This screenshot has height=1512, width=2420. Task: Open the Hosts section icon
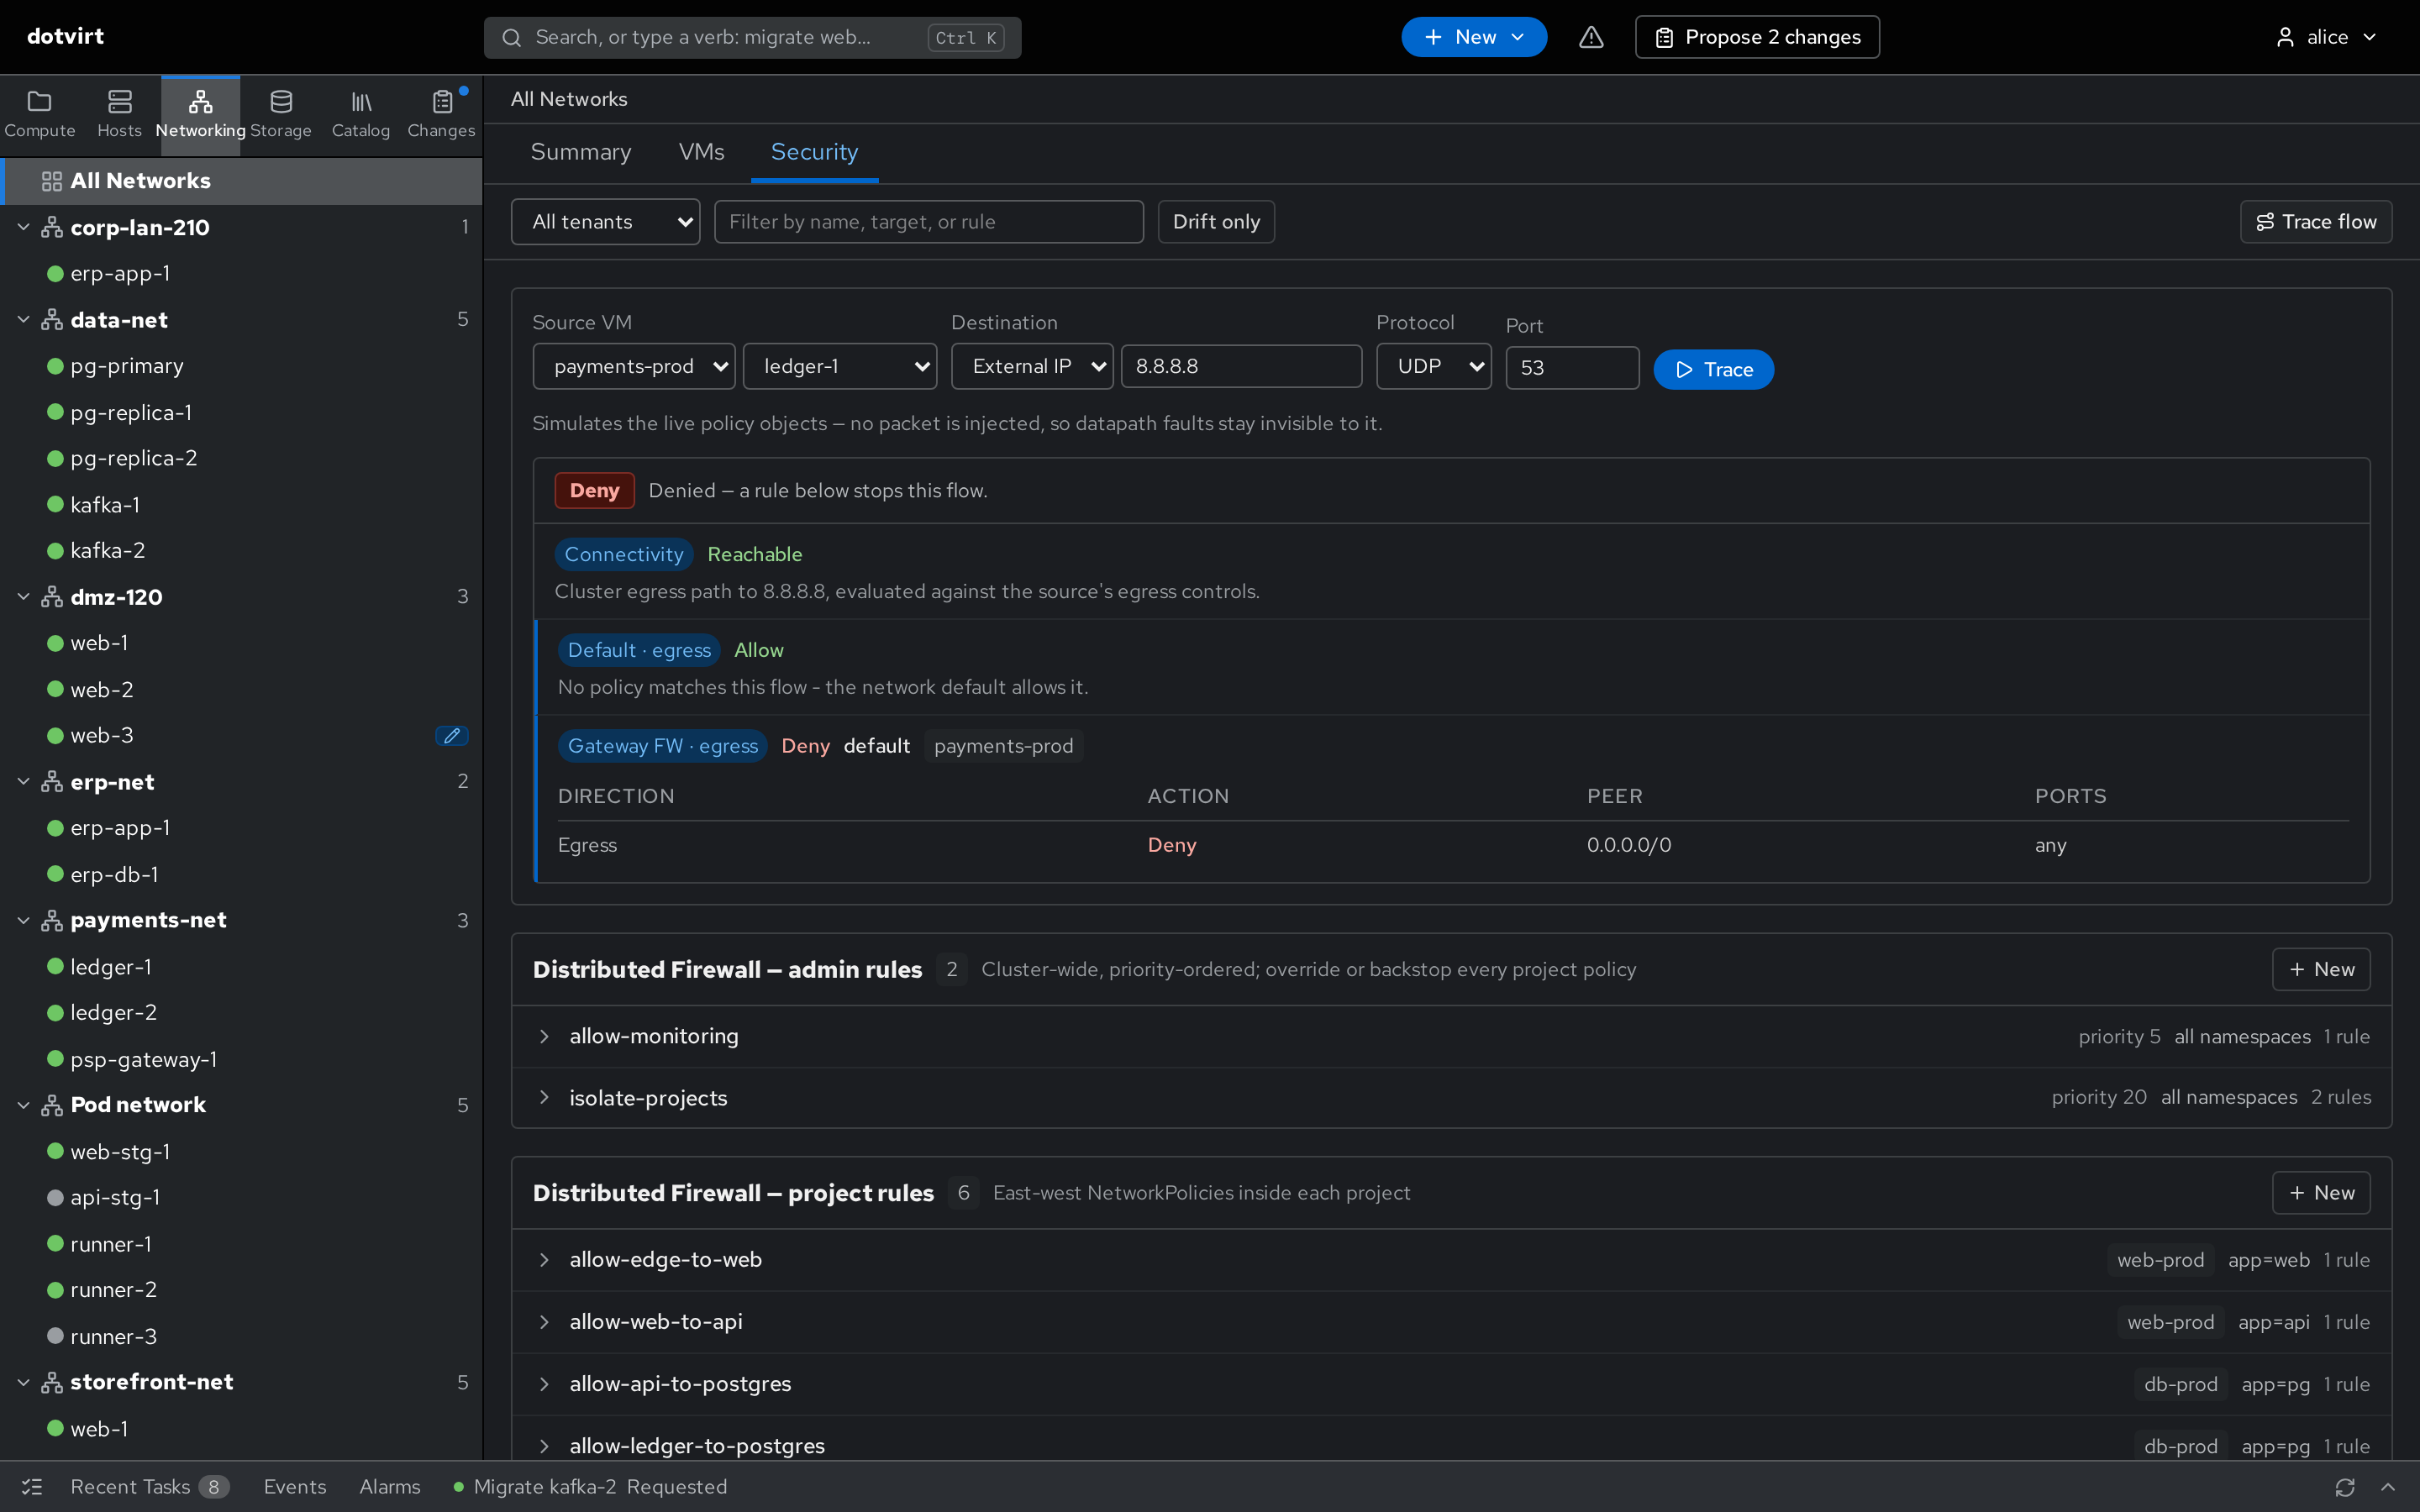tap(120, 102)
